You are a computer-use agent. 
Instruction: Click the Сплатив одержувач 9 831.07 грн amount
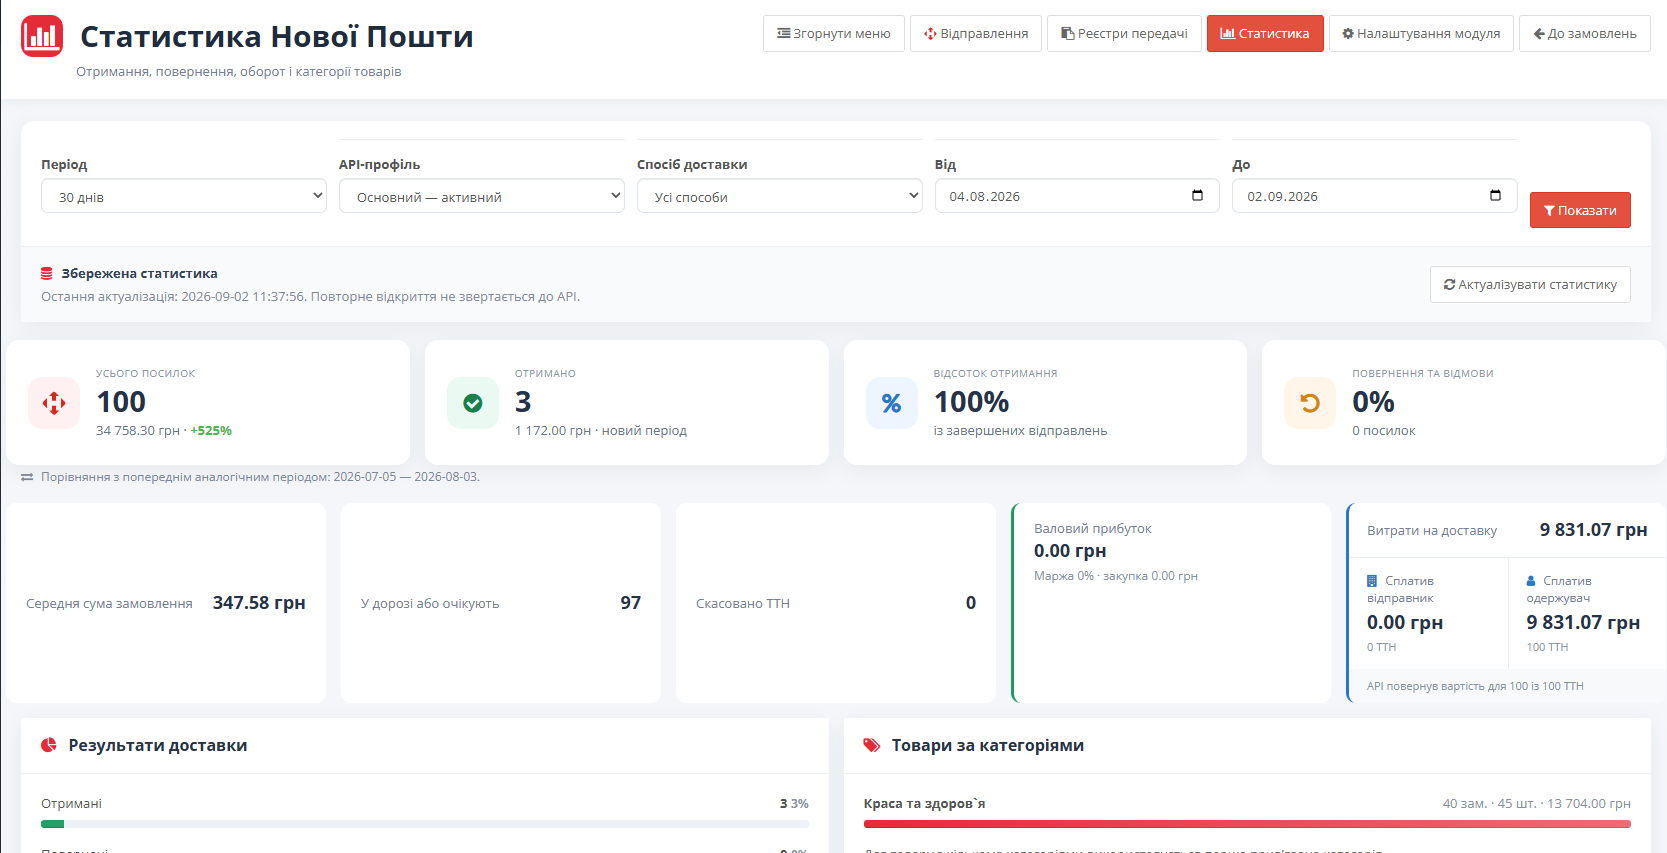(1583, 622)
